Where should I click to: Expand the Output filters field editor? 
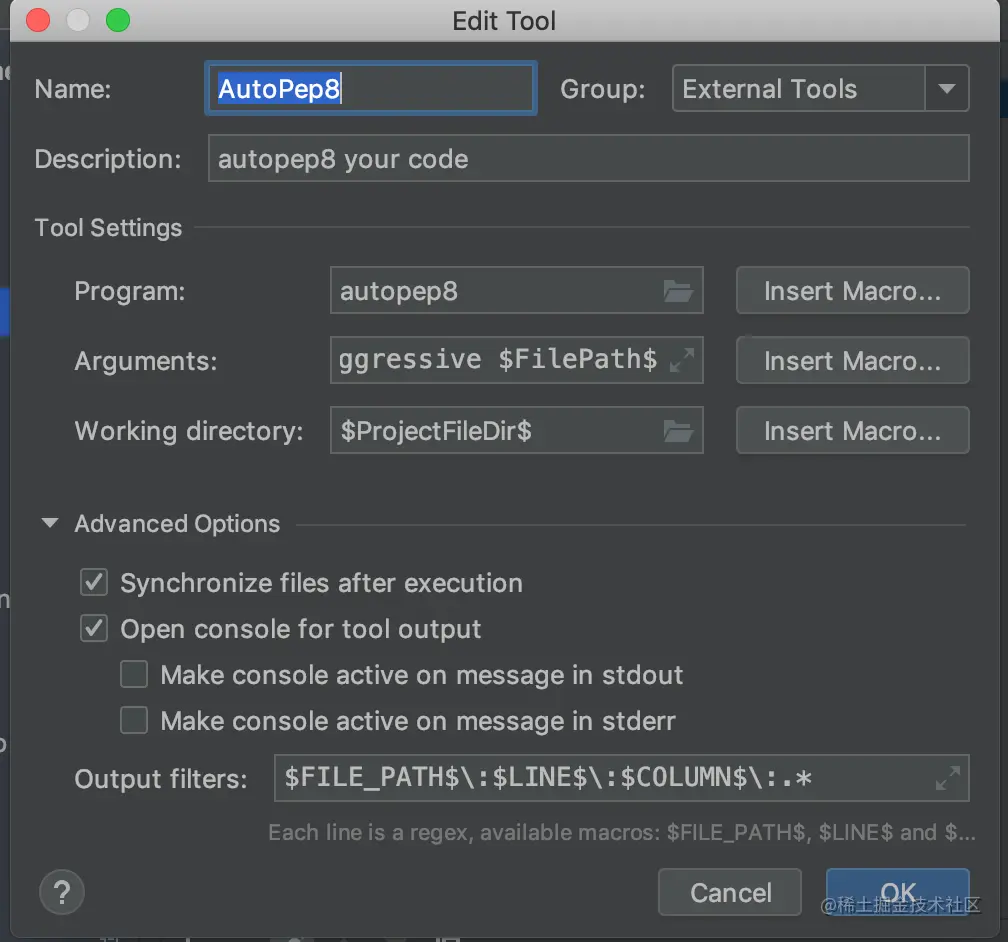[x=947, y=778]
